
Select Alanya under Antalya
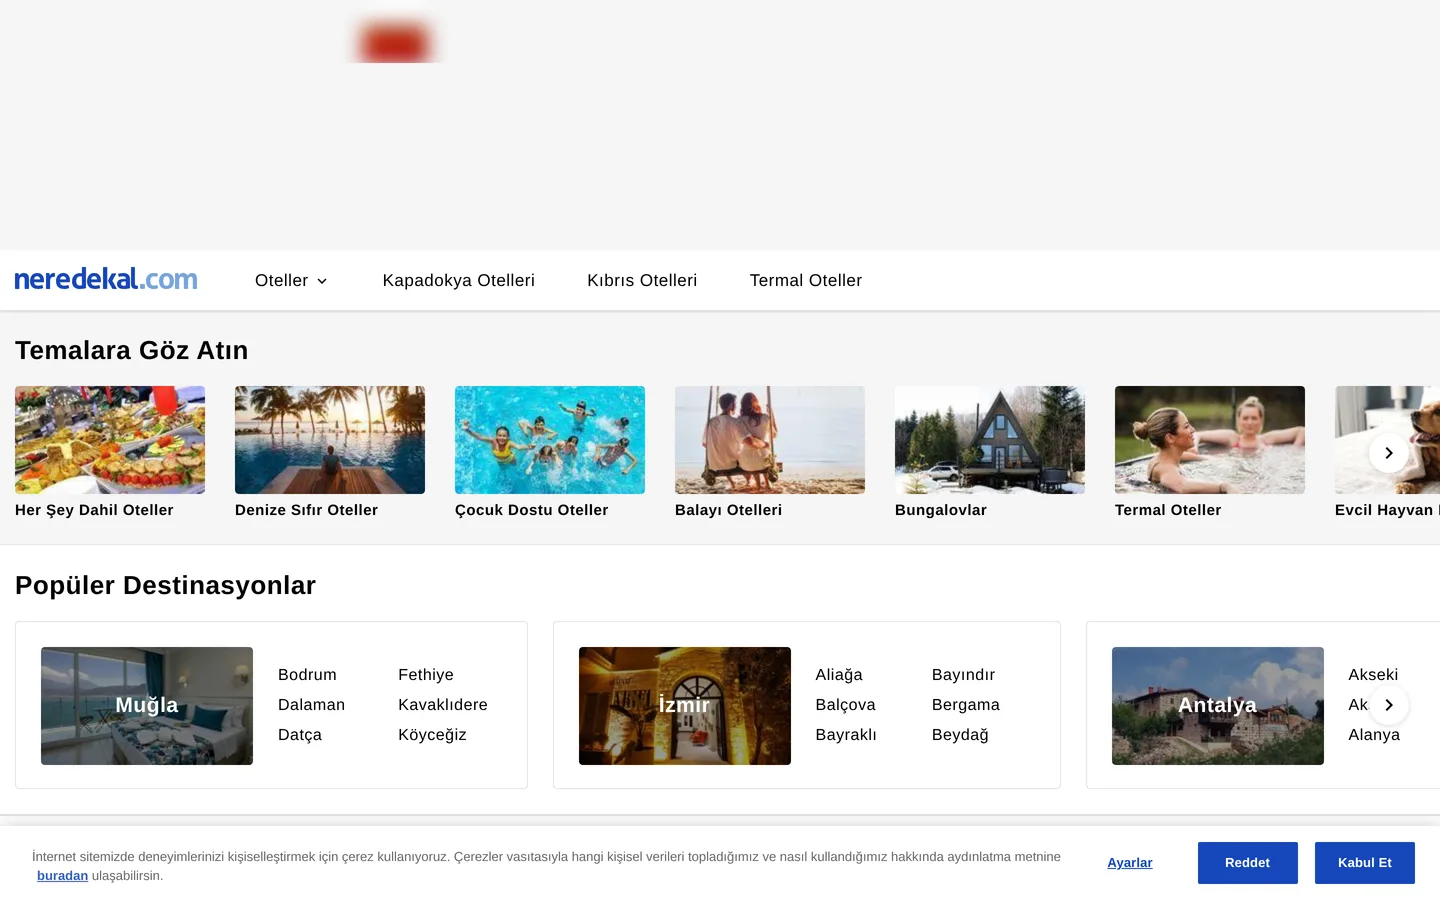pos(1374,735)
